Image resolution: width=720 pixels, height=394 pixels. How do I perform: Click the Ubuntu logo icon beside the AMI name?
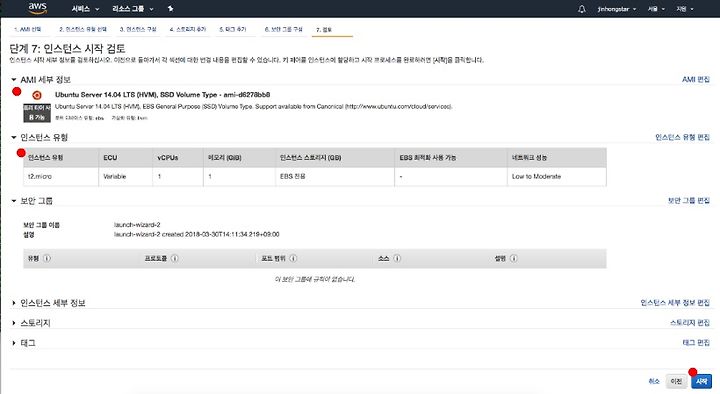(x=37, y=95)
